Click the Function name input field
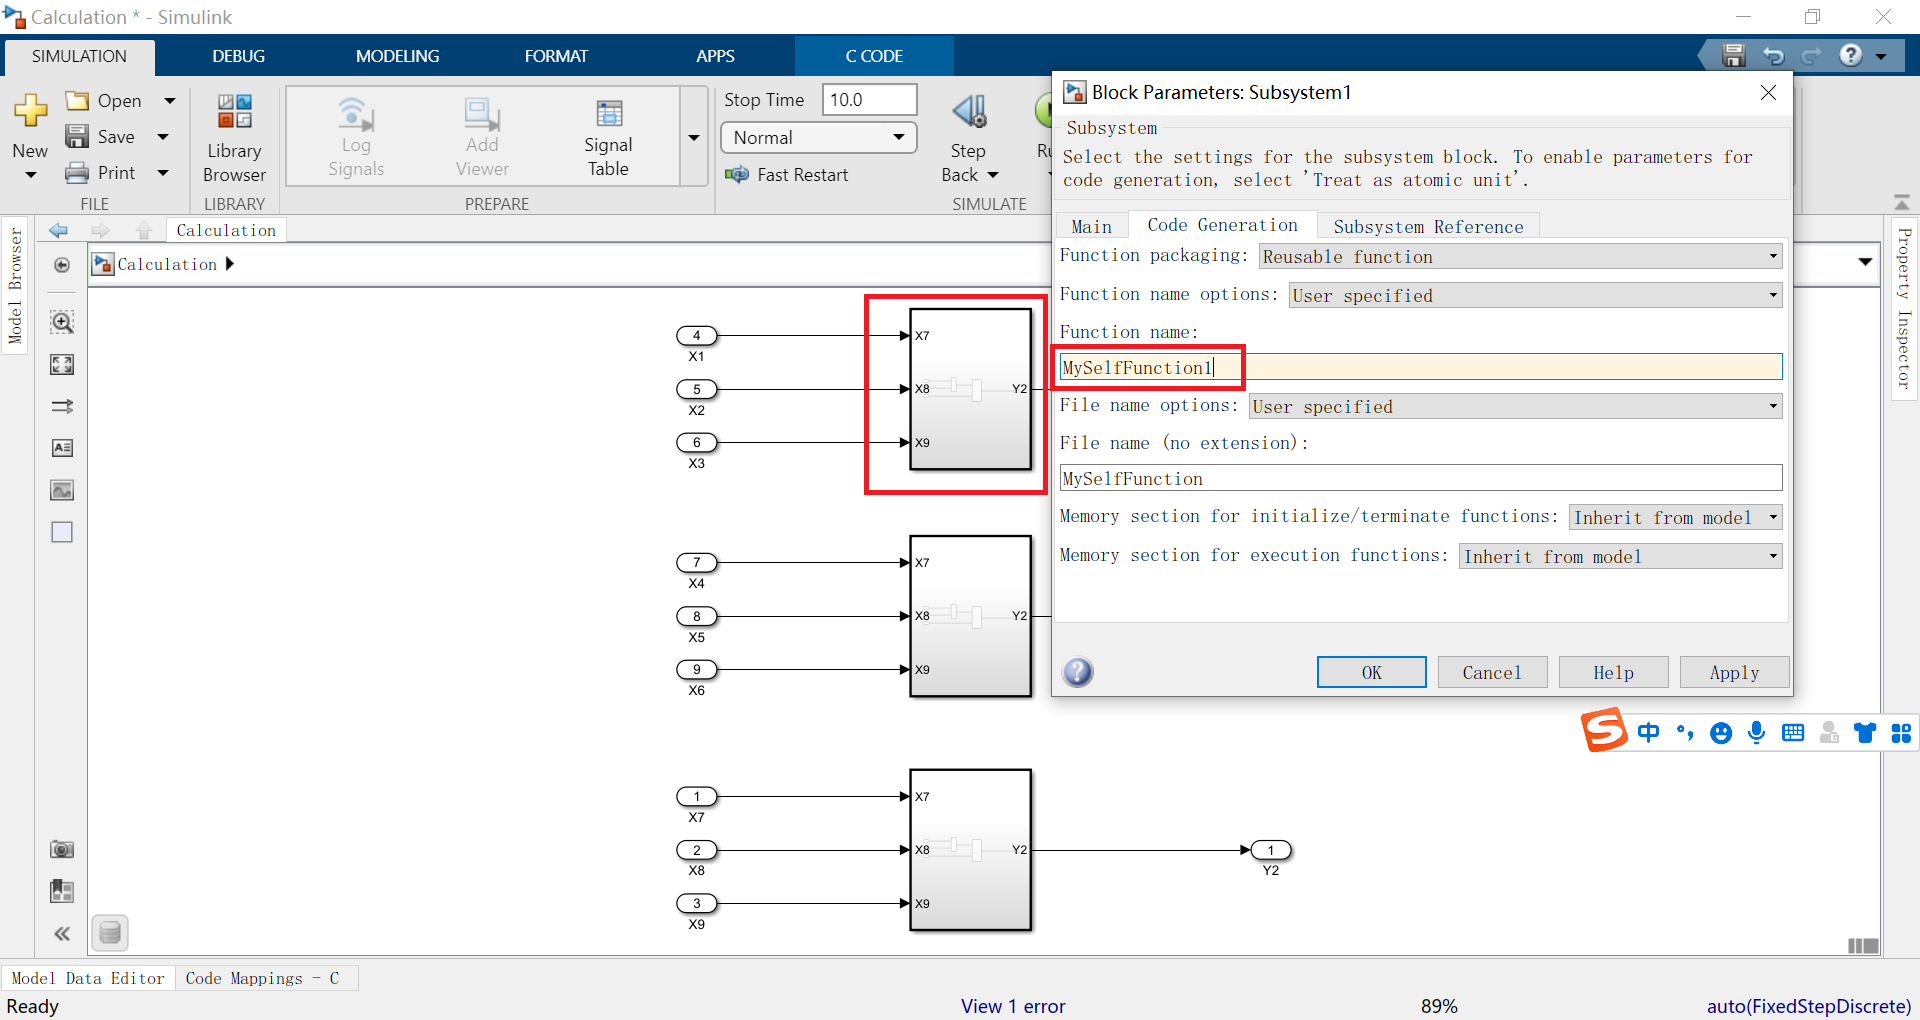The height and width of the screenshot is (1020, 1920). (x=1421, y=367)
